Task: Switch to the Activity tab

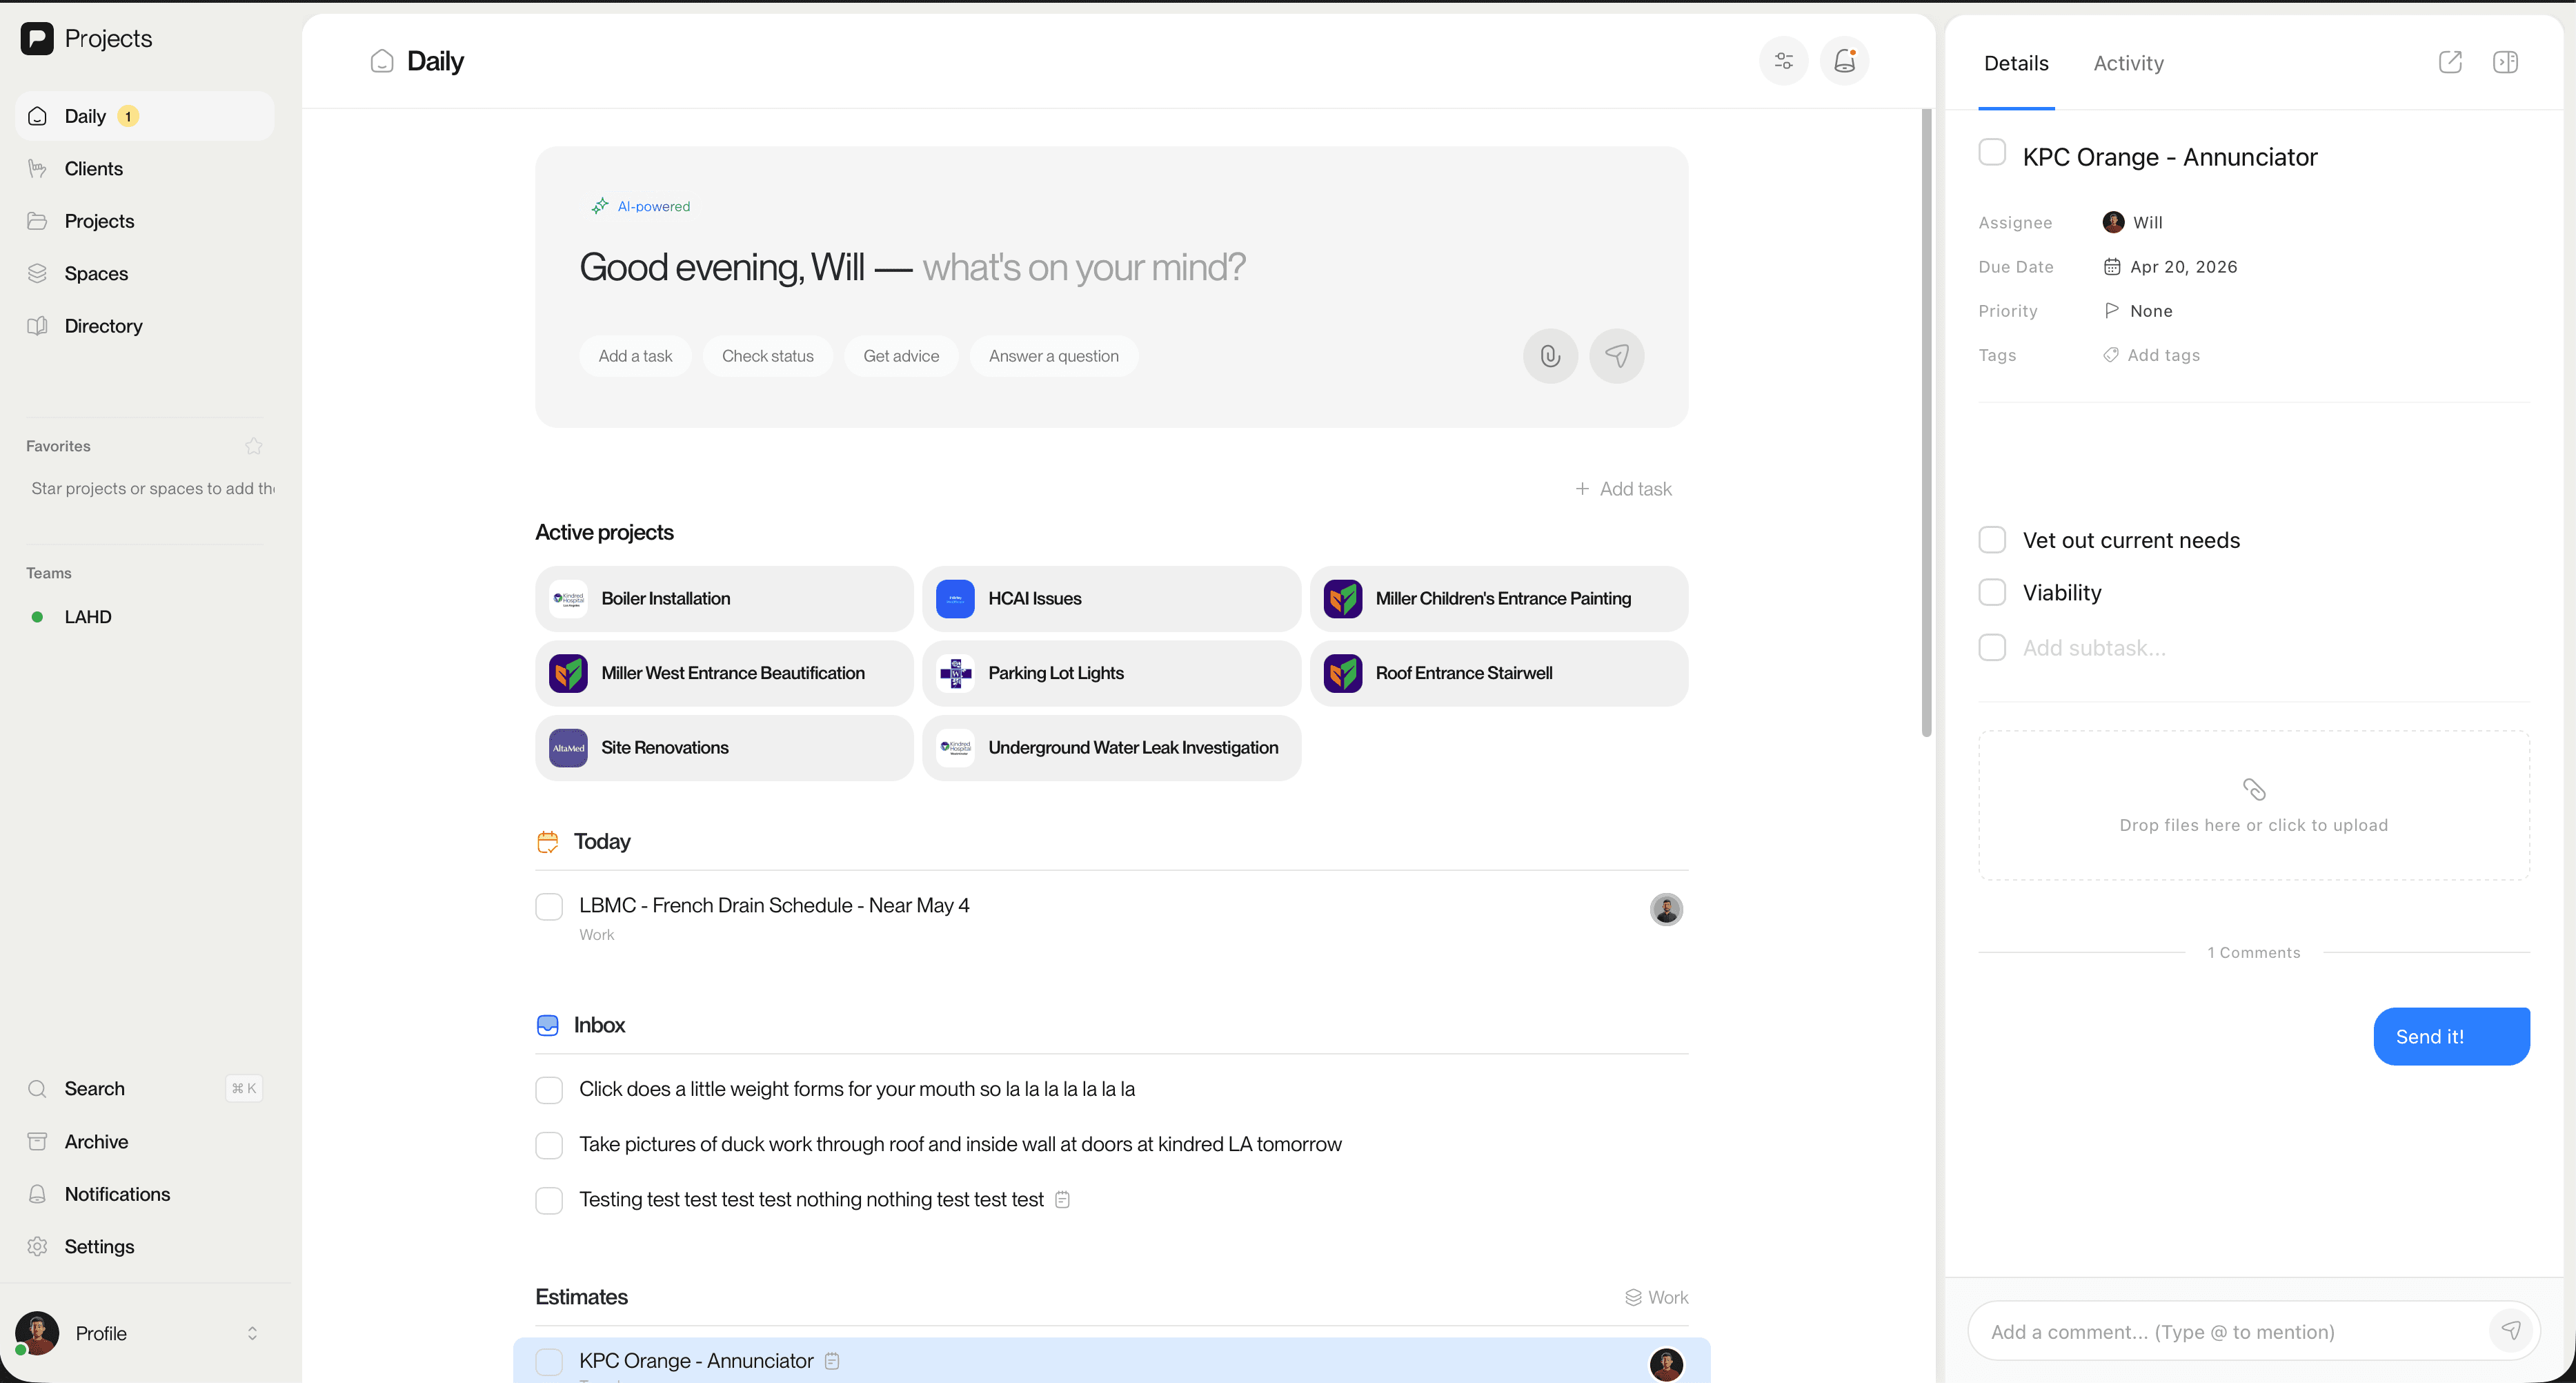Action: [x=2127, y=62]
